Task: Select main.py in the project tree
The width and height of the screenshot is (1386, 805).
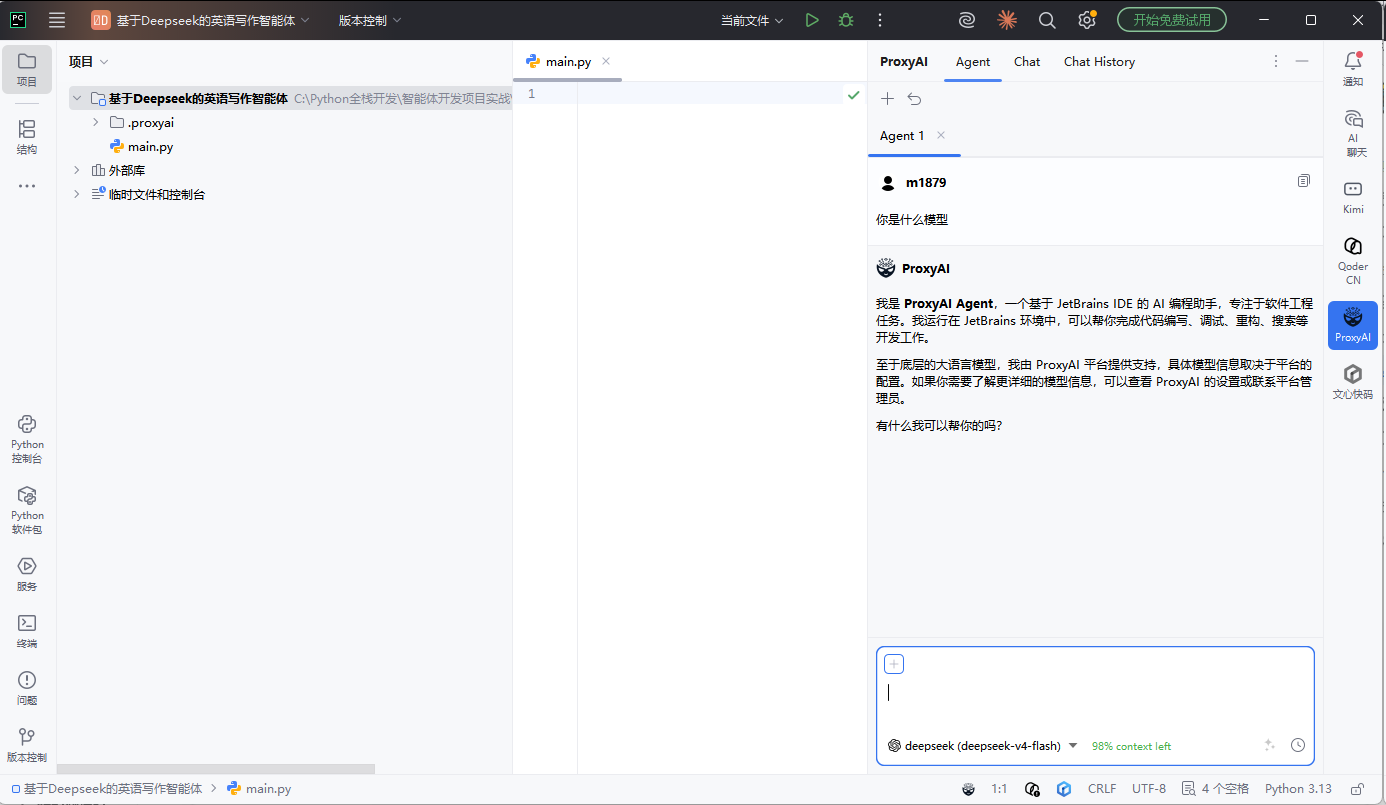Action: [x=150, y=146]
